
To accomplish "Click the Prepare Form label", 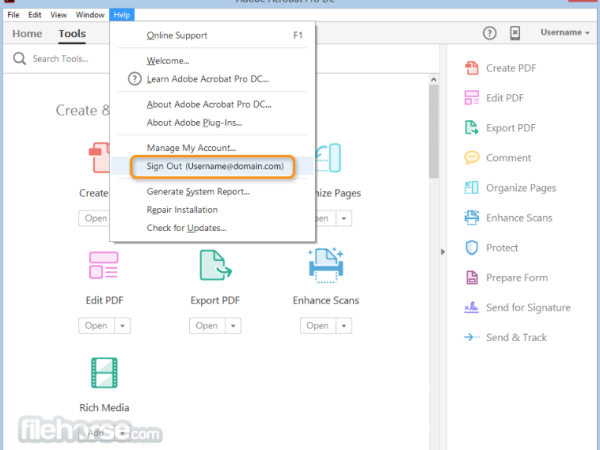I will click(517, 277).
